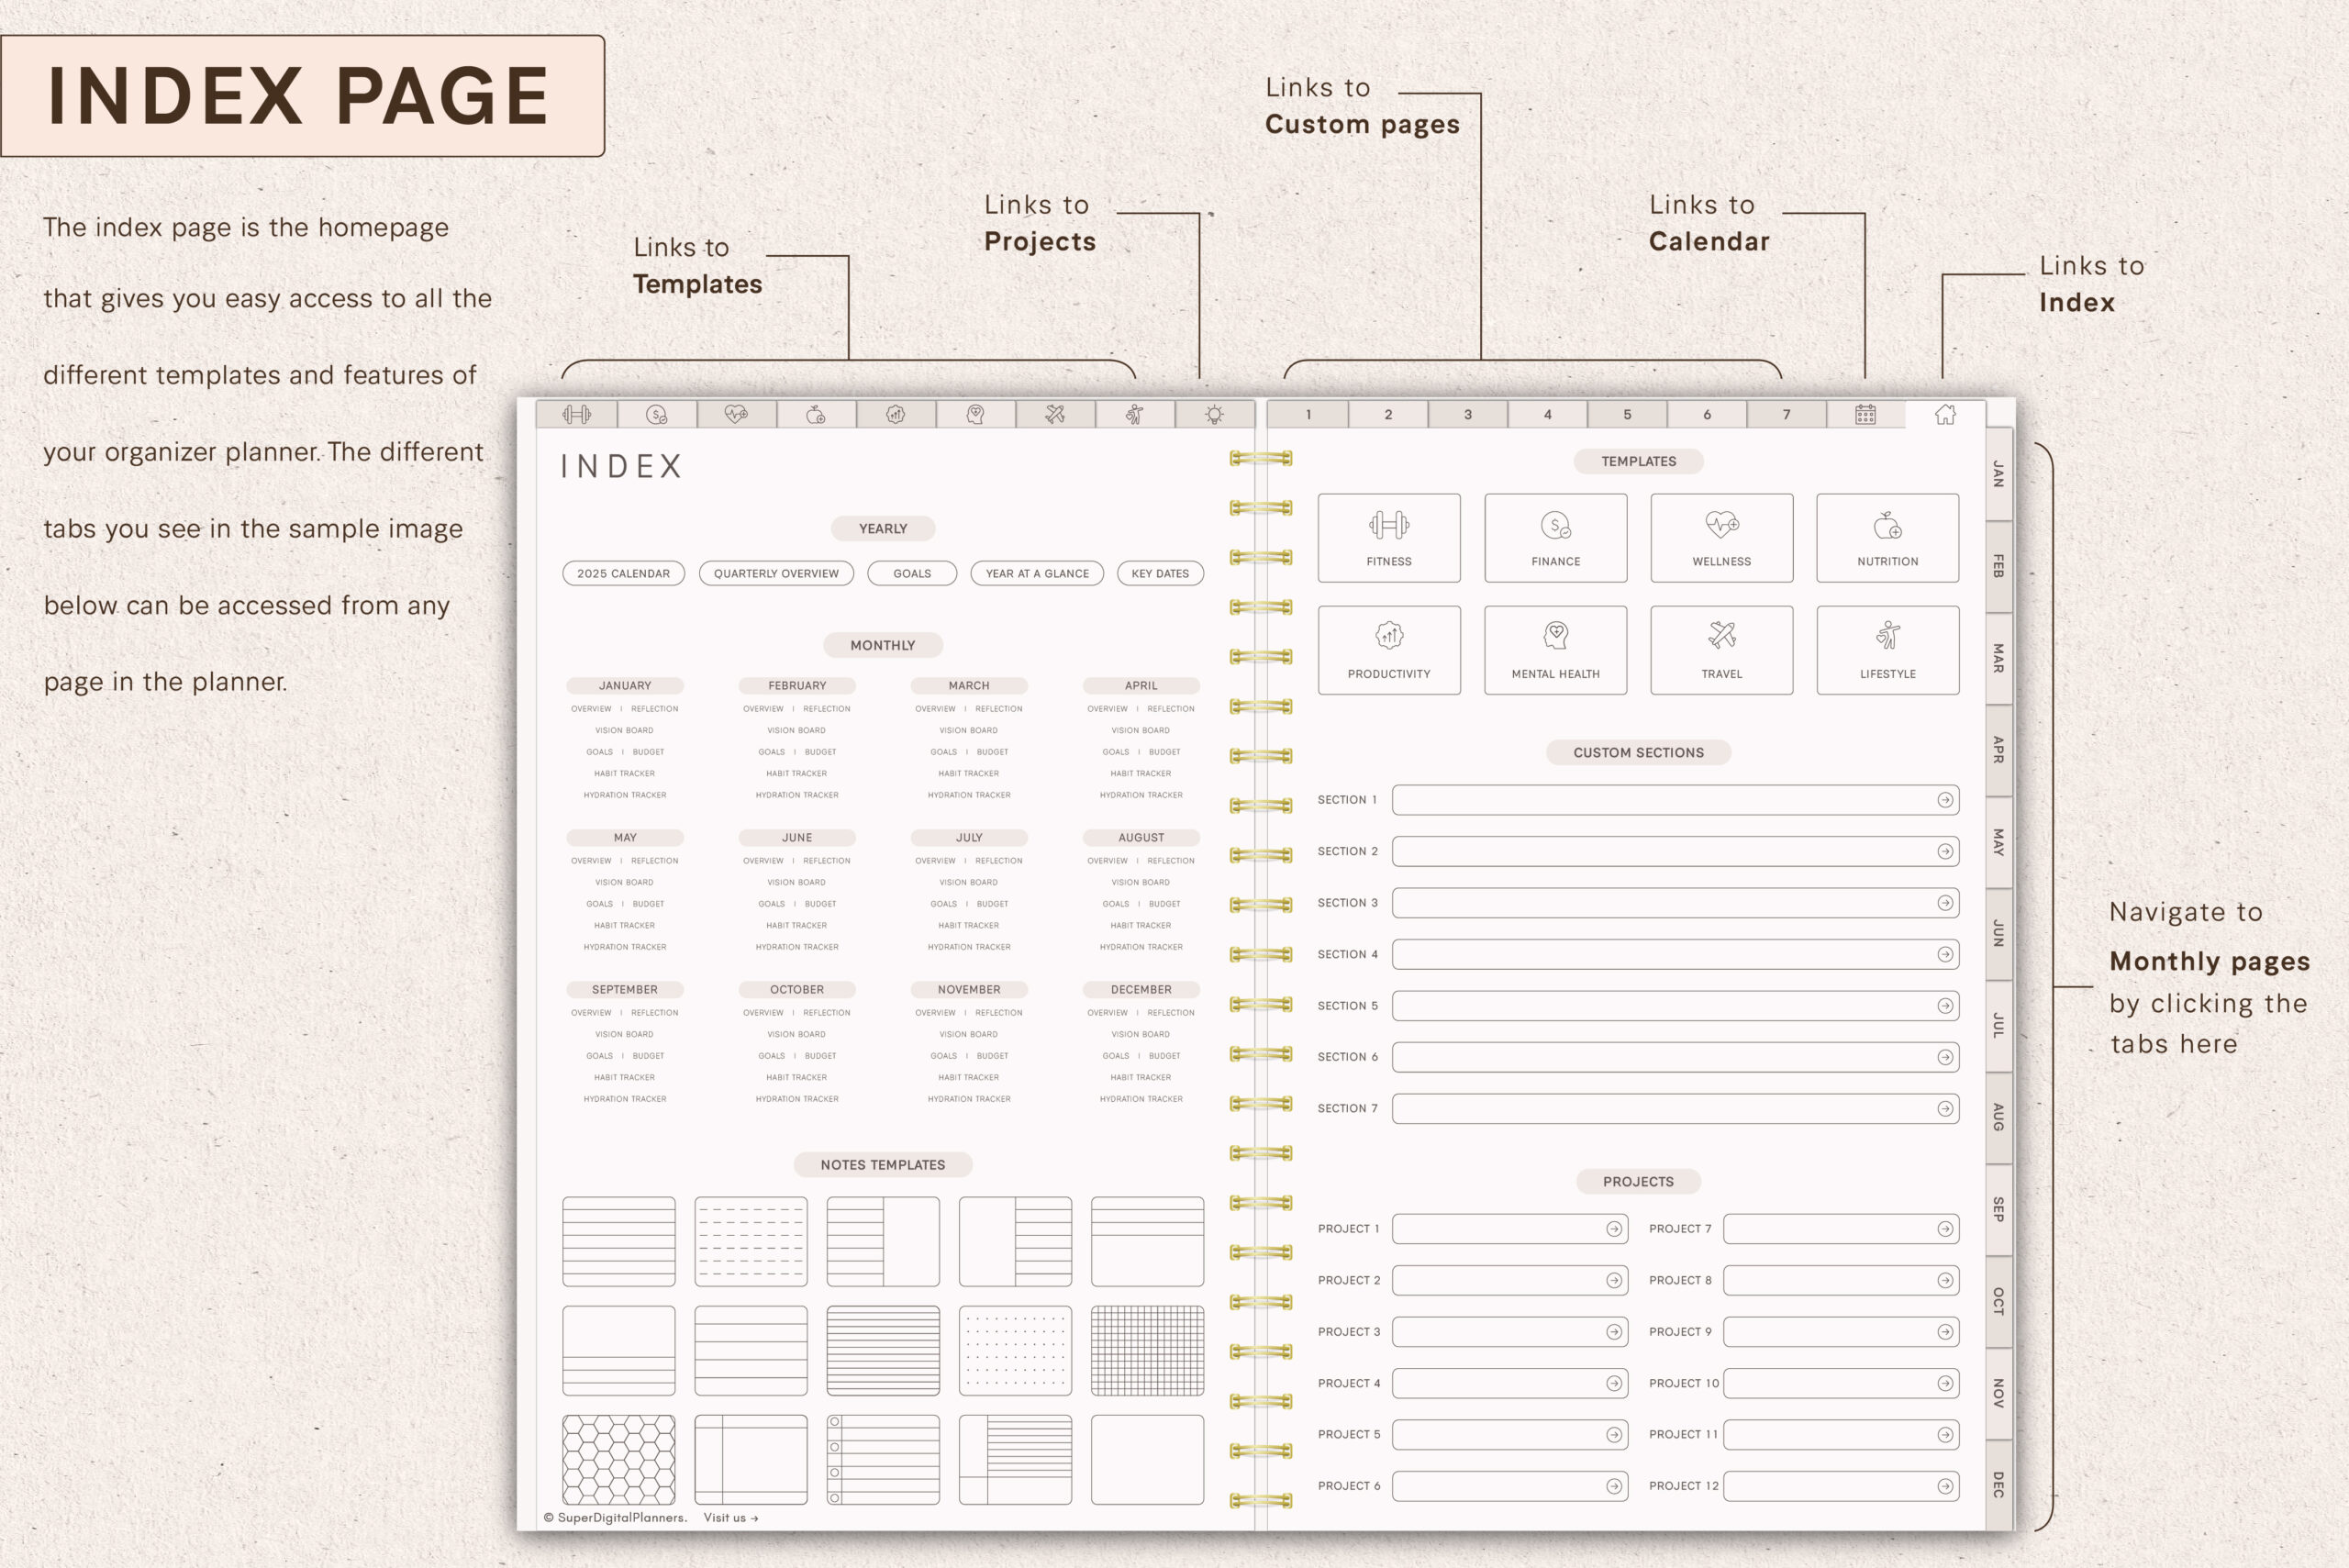The image size is (2349, 1568).
Task: Click the home icon to return to Index
Action: (1944, 414)
